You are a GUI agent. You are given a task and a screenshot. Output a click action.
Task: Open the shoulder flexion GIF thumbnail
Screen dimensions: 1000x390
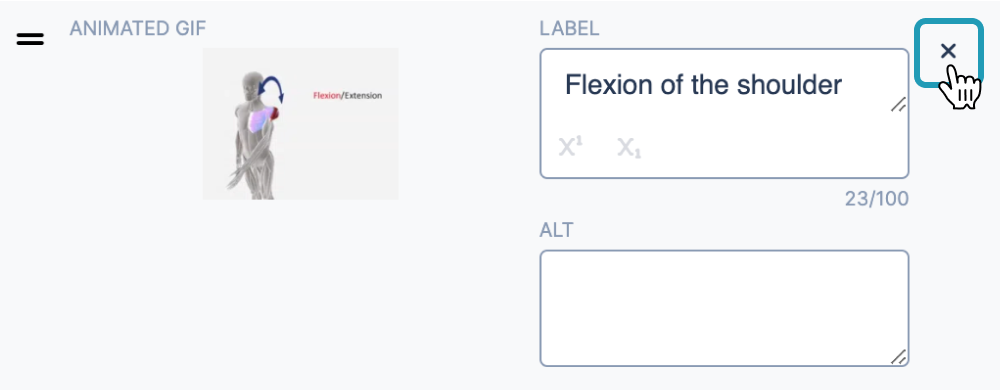pos(300,124)
